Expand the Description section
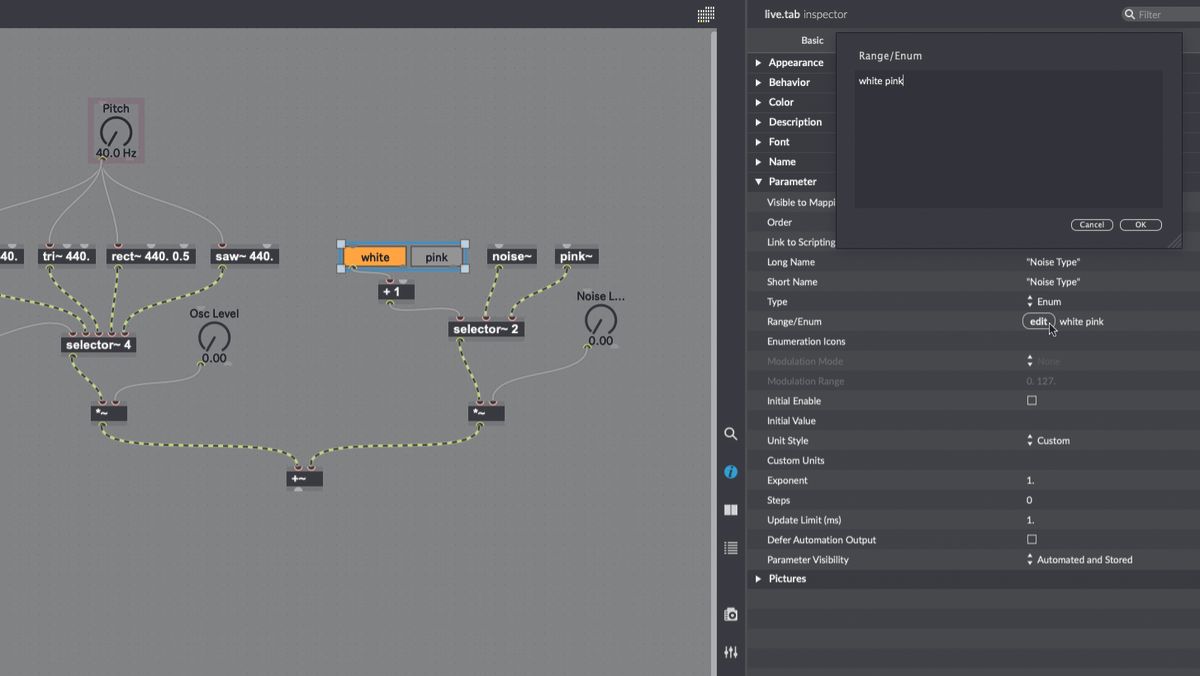Image resolution: width=1200 pixels, height=676 pixels. [759, 122]
